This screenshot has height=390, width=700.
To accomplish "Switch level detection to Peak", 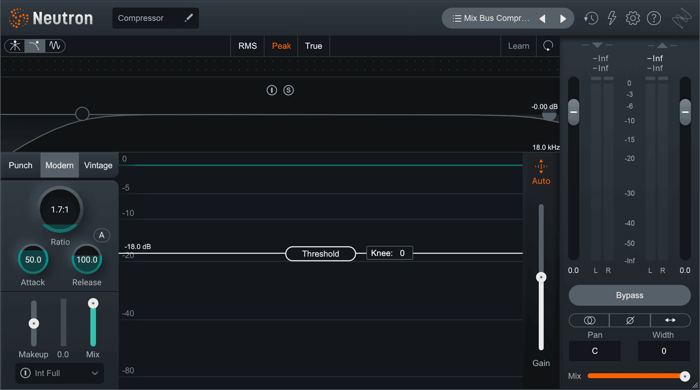I will pos(281,46).
